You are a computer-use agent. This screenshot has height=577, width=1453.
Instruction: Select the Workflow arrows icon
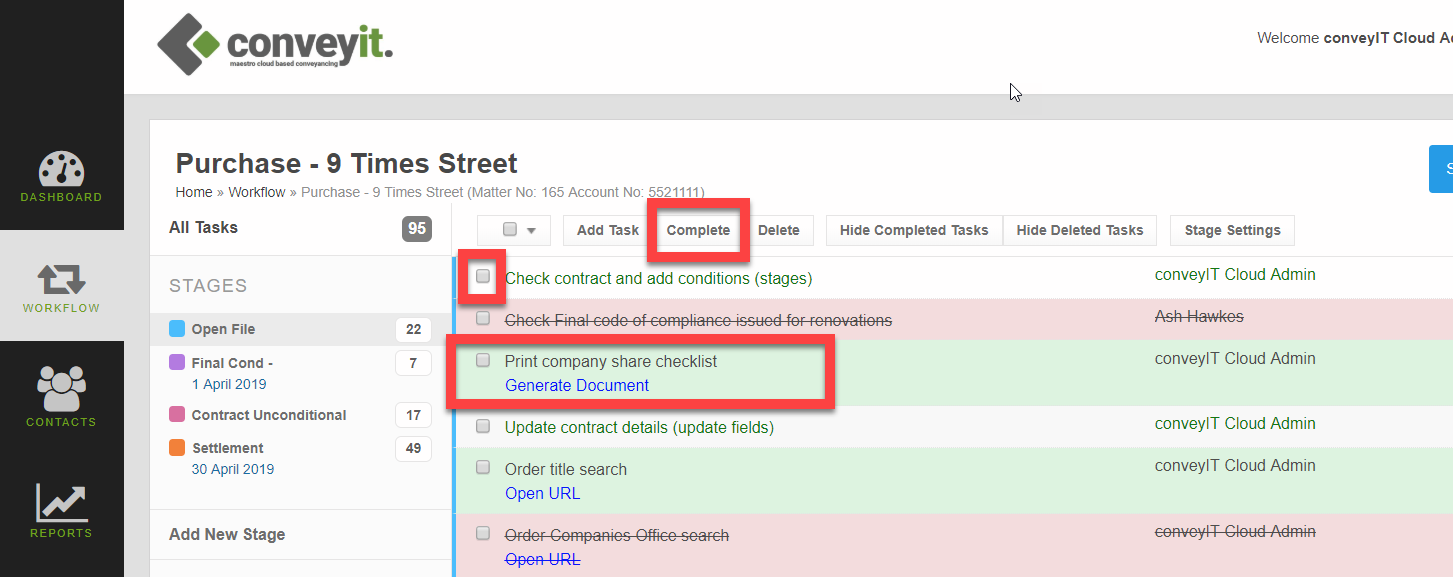[61, 280]
